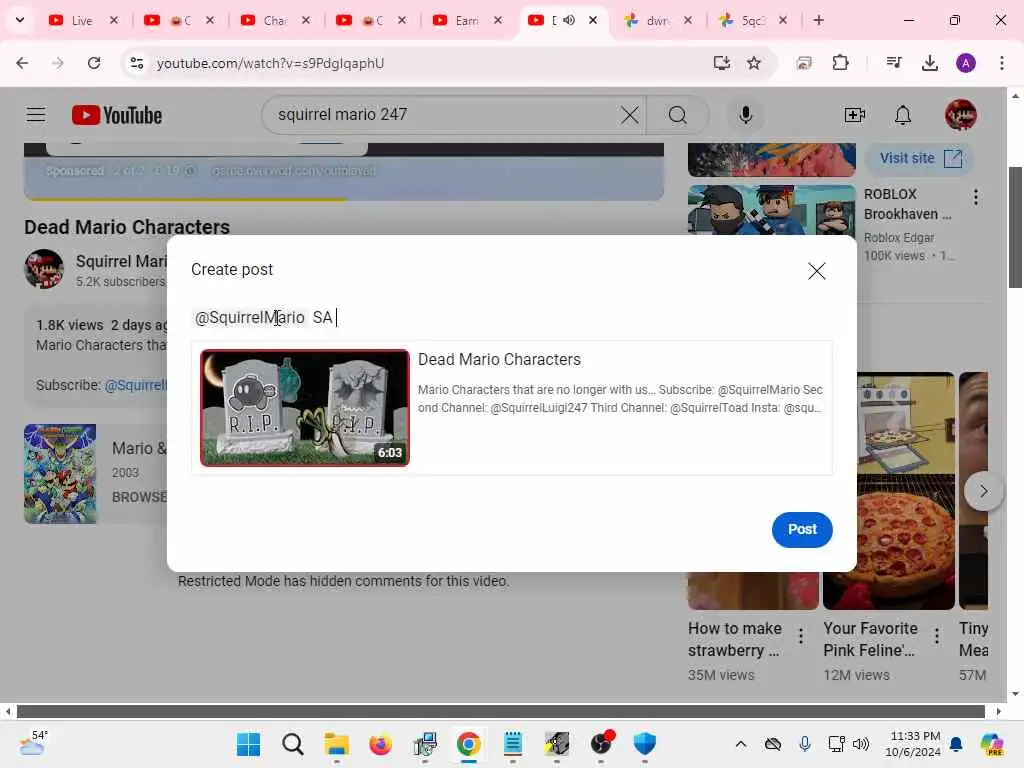Open options for How to make strawberry short

click(x=801, y=635)
